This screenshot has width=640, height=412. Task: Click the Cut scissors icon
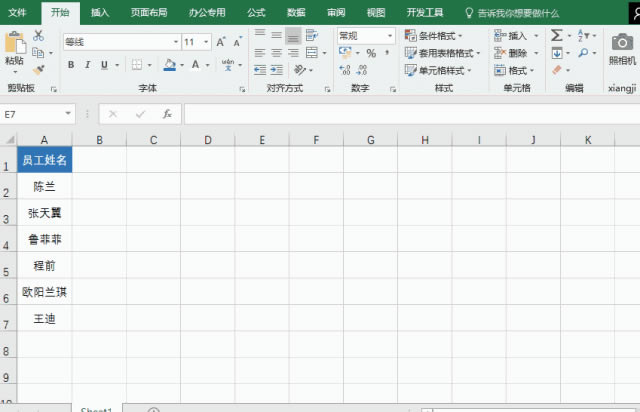tap(38, 35)
